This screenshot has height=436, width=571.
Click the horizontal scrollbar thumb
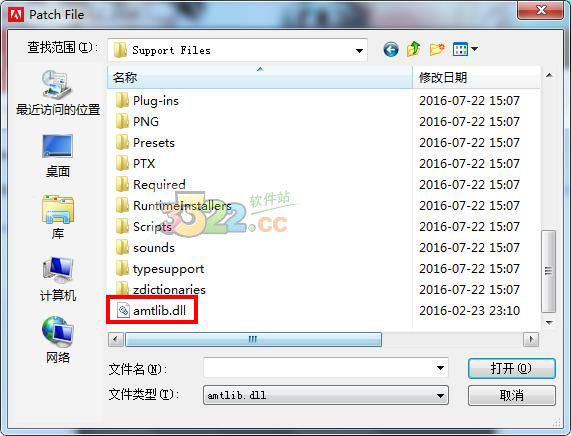253,339
